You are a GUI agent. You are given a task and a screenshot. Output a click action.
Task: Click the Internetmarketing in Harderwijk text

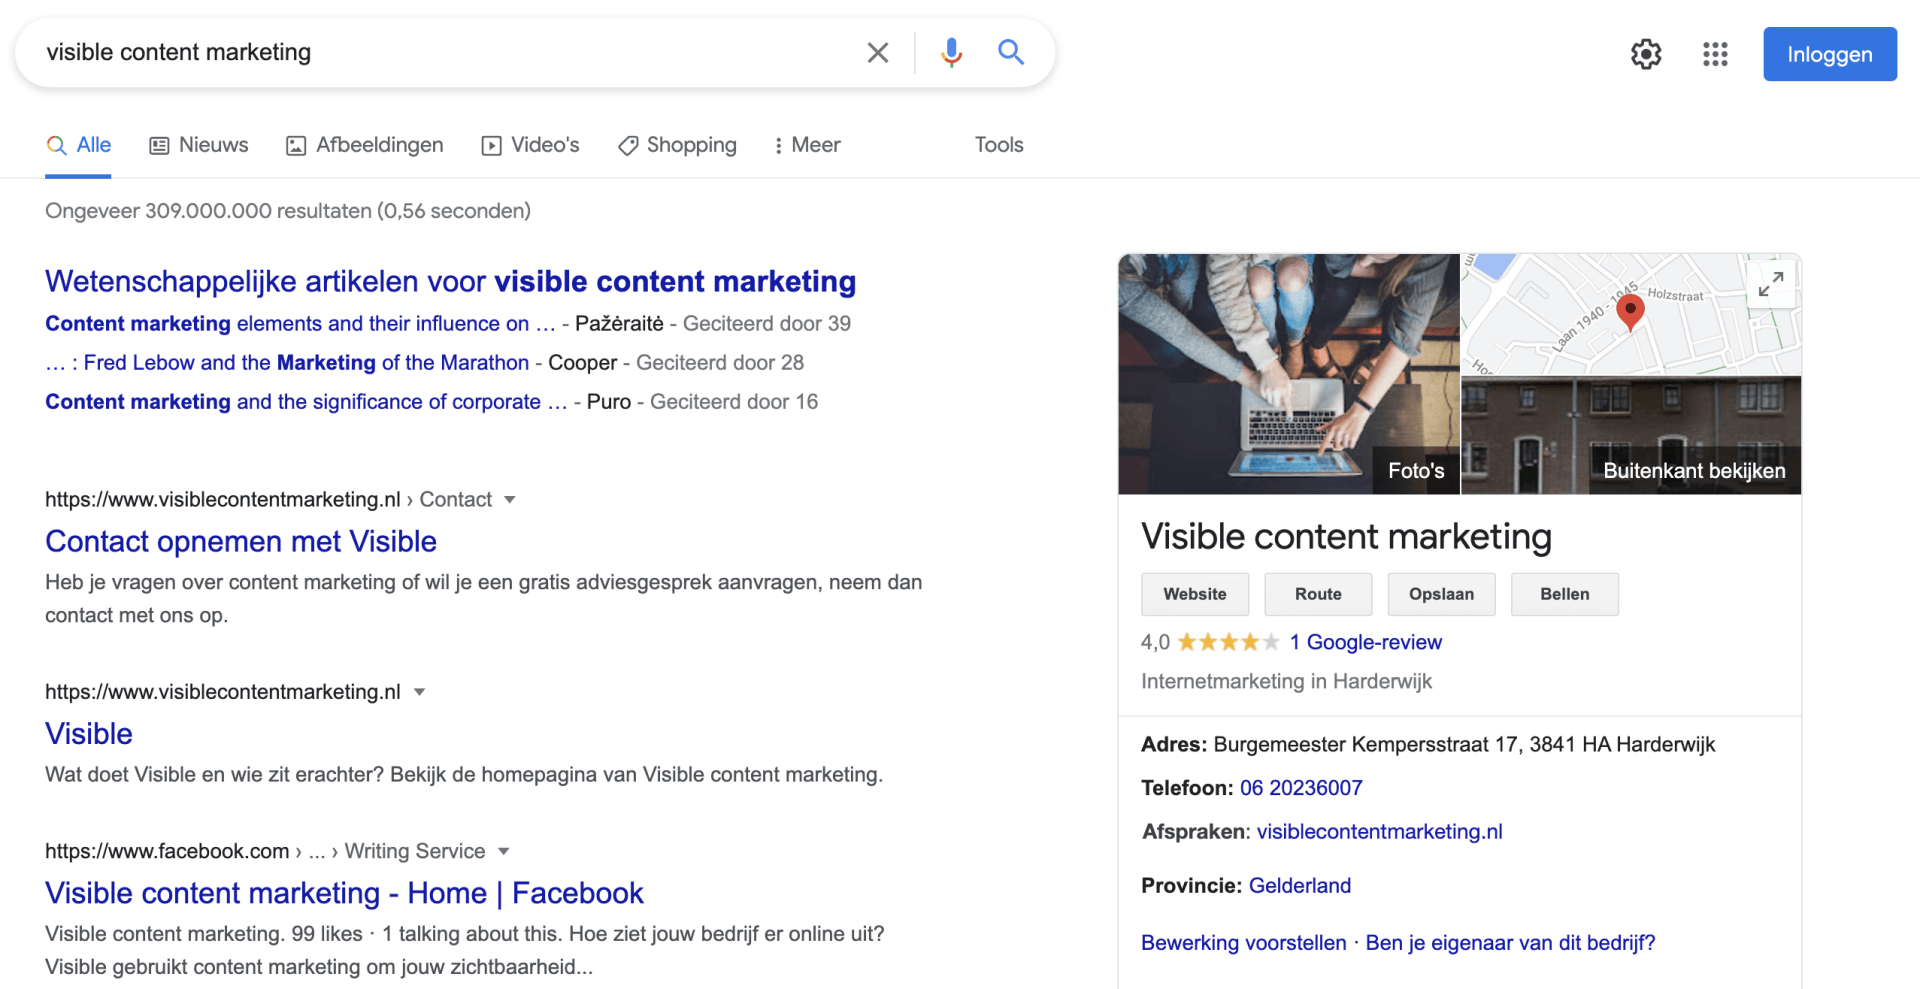coord(1286,681)
